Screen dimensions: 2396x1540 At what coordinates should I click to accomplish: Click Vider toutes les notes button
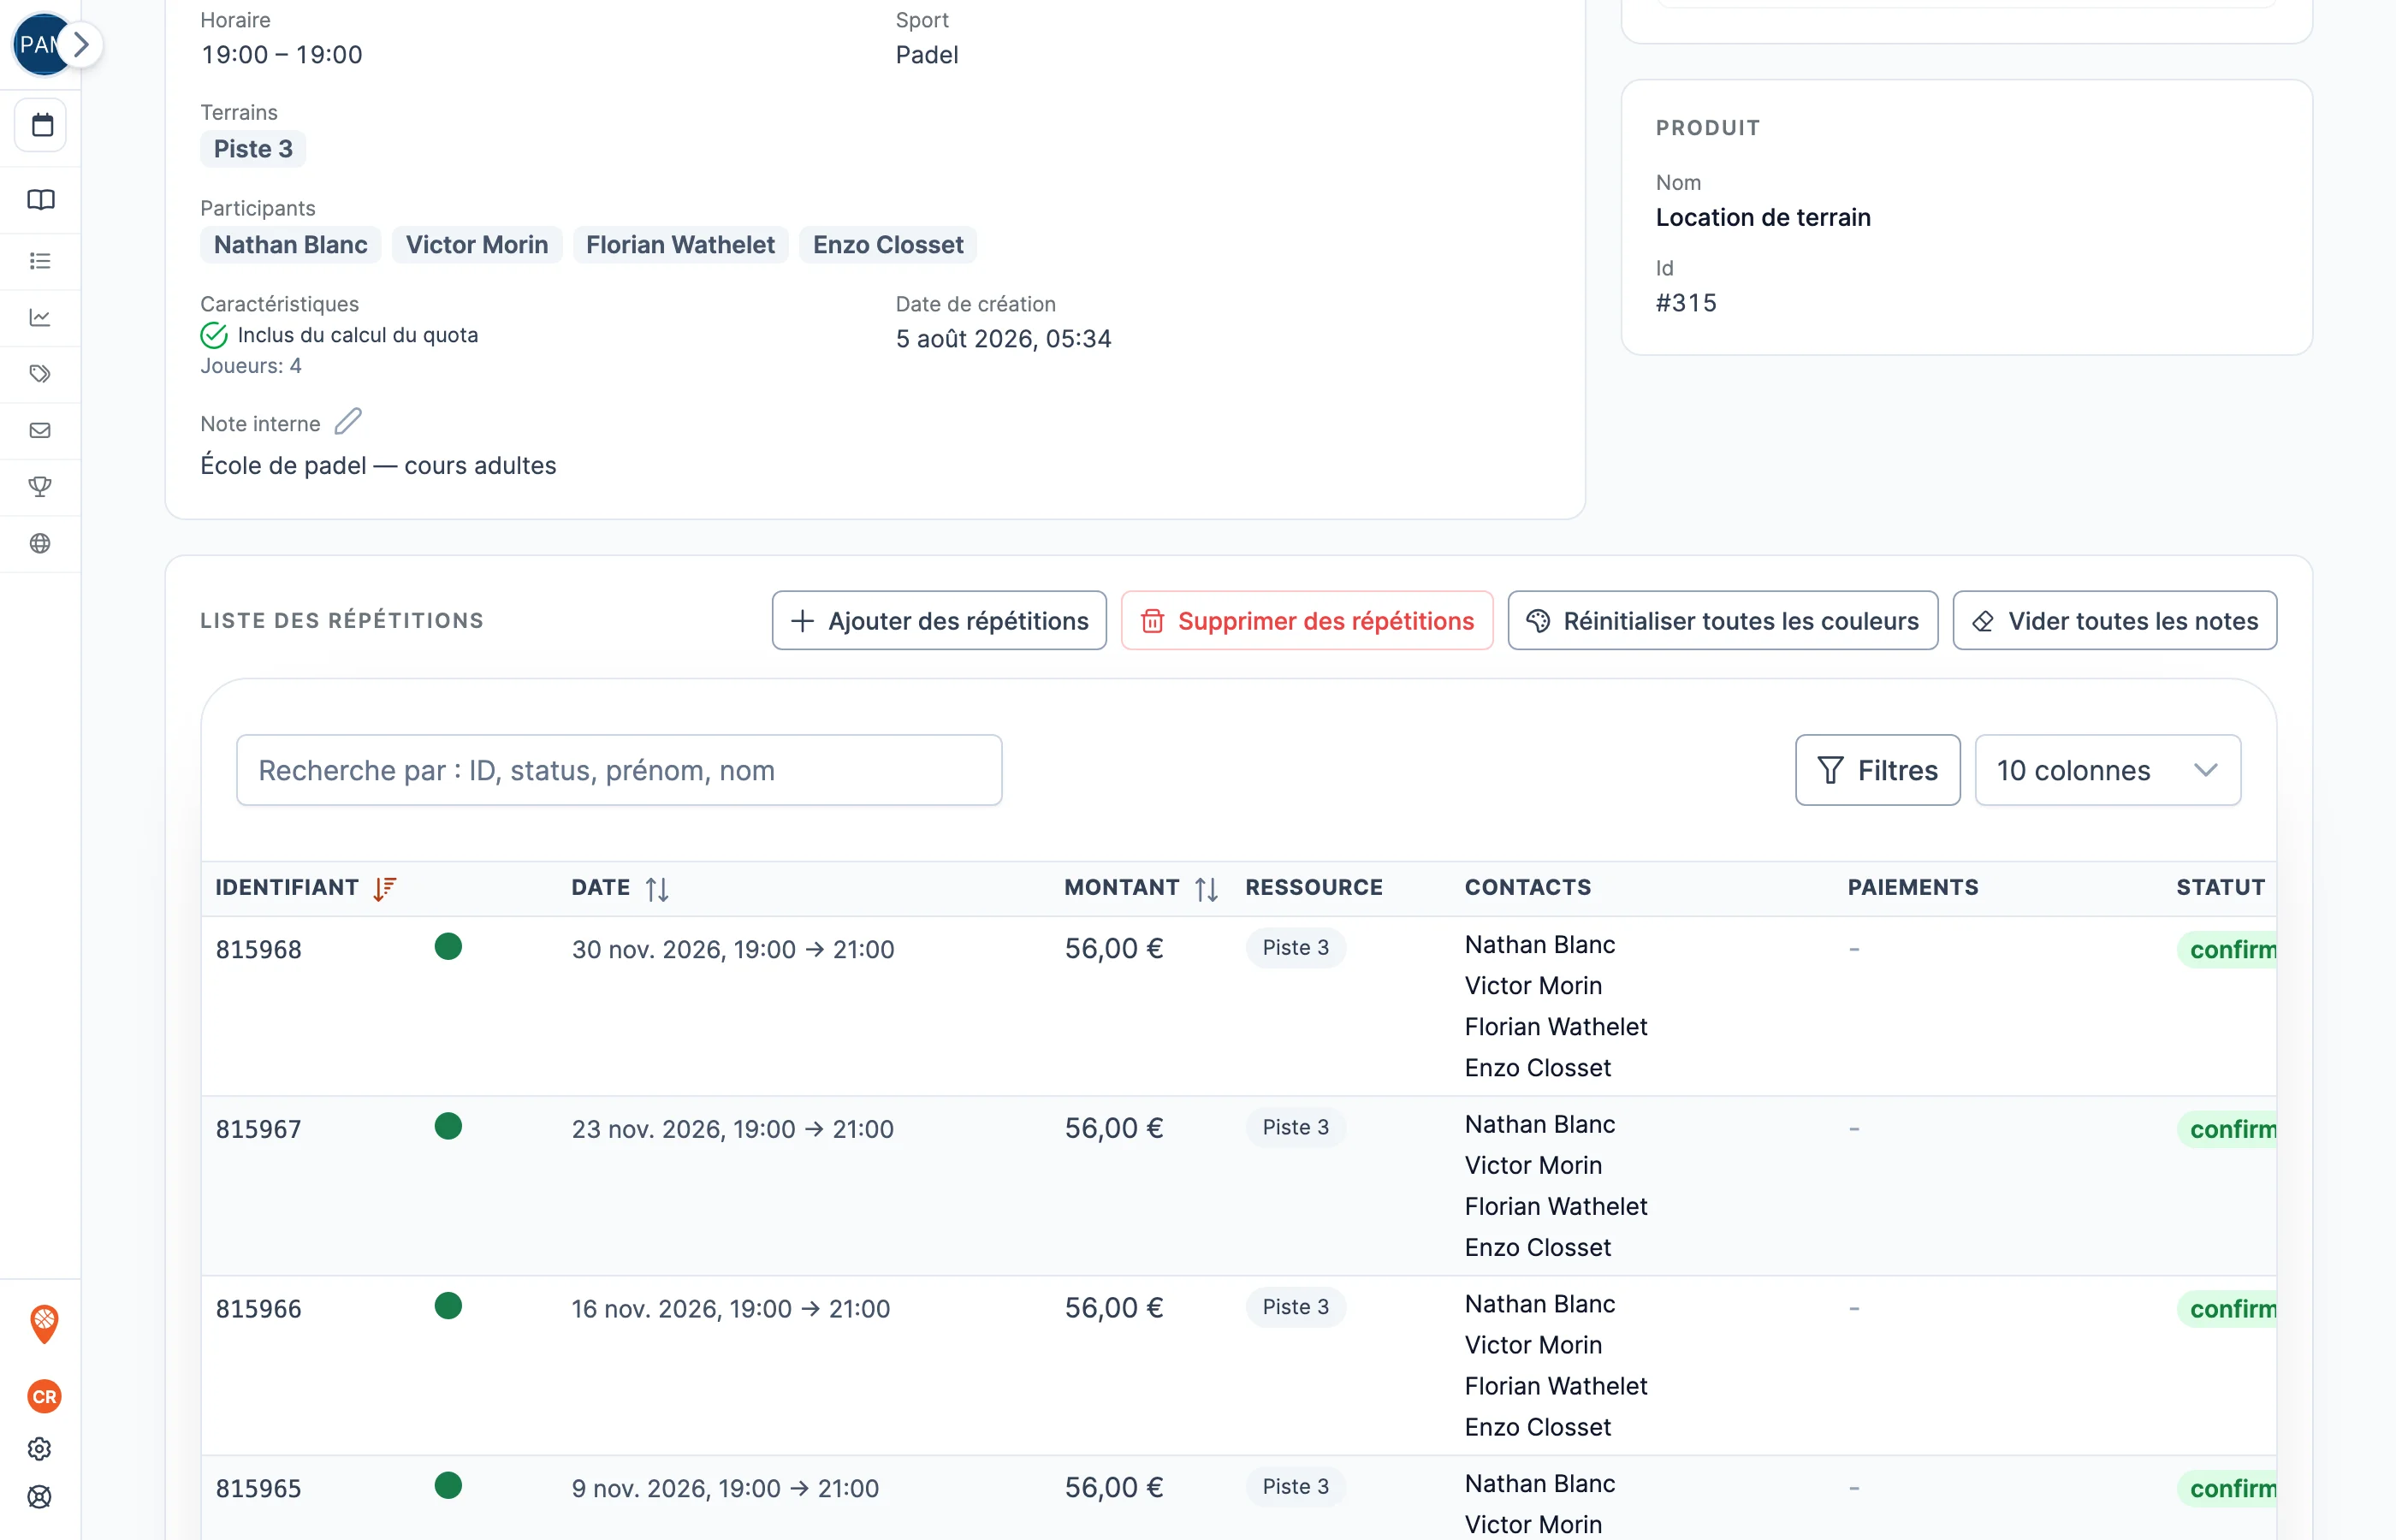coord(2115,621)
